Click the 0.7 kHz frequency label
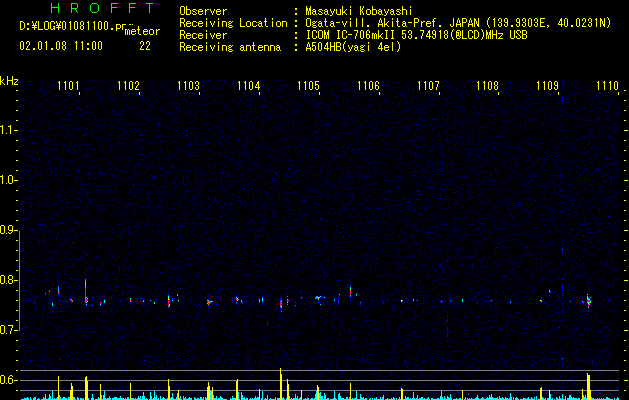Screen dimensions: 629x400 pyautogui.click(x=8, y=330)
